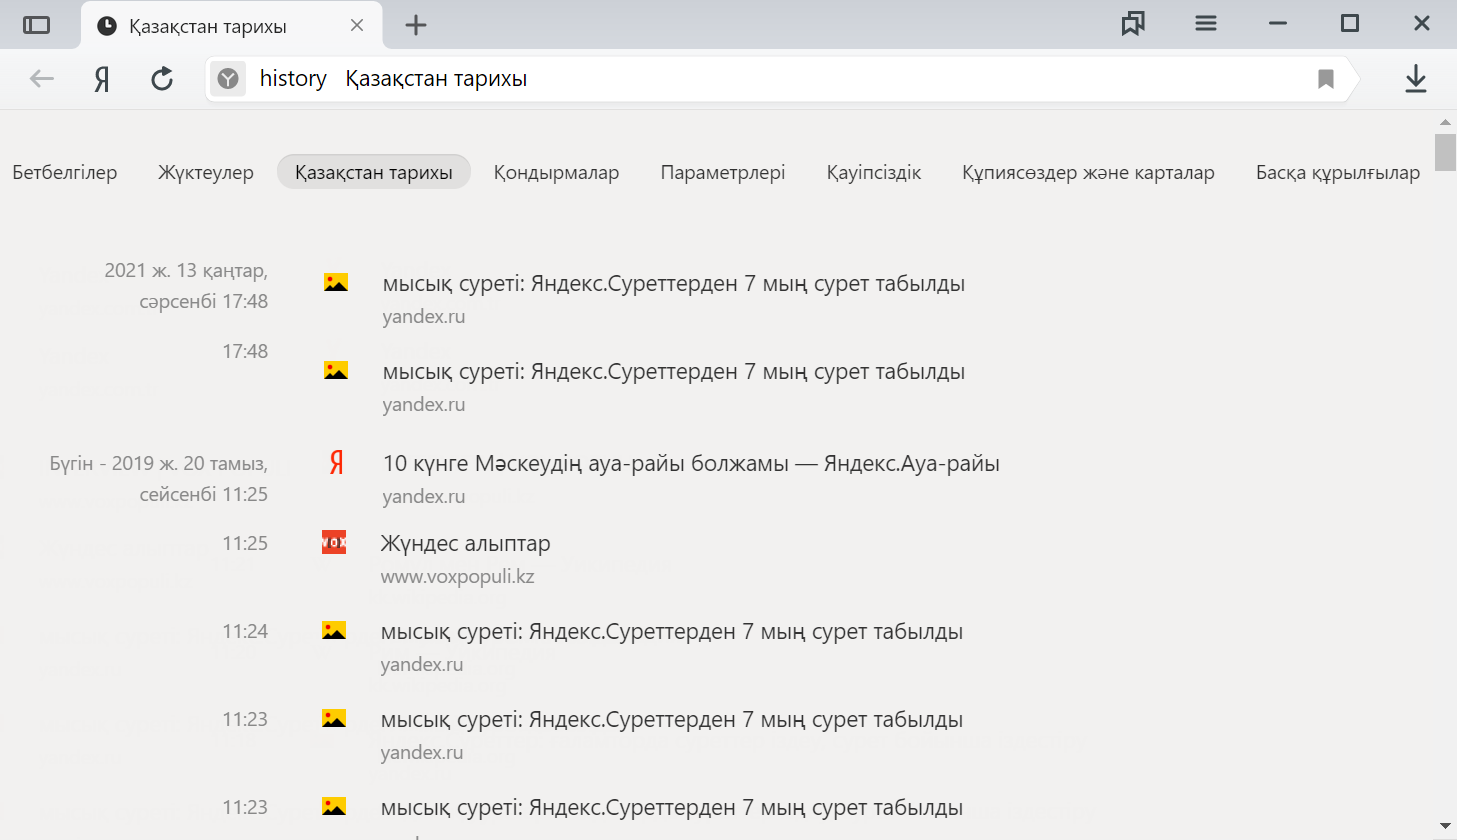
Task: Reload the page
Action: 162,79
